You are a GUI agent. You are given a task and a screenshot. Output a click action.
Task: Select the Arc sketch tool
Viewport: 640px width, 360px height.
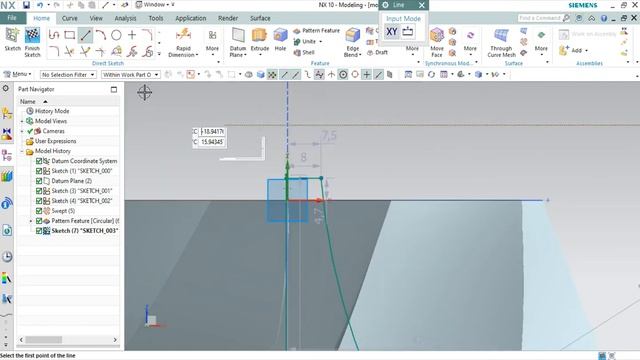(x=100, y=35)
